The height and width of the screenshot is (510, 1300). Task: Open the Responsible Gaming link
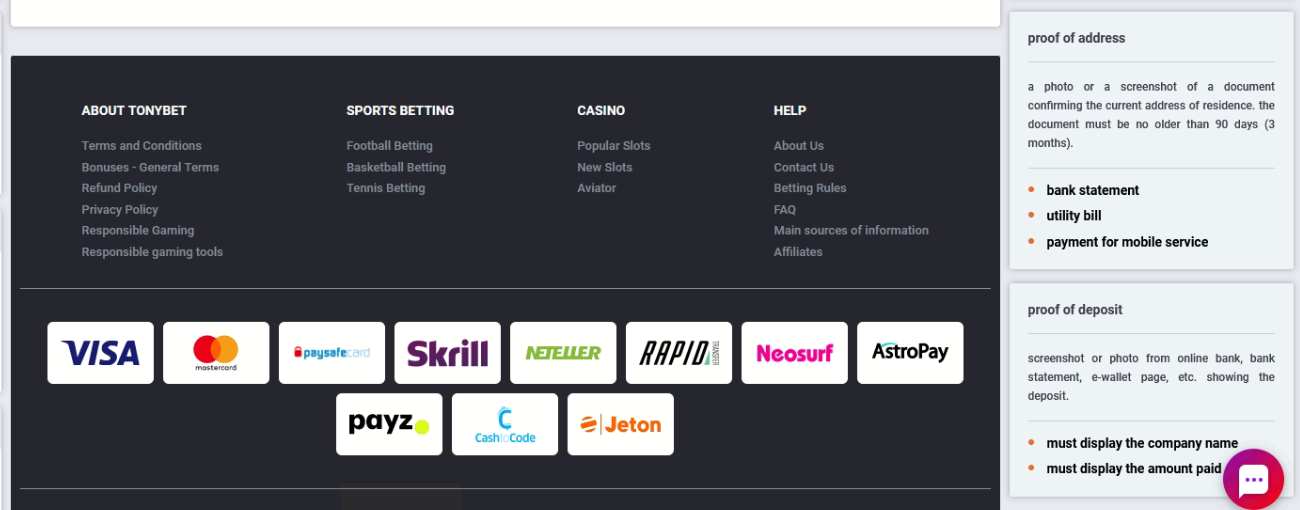pos(137,230)
